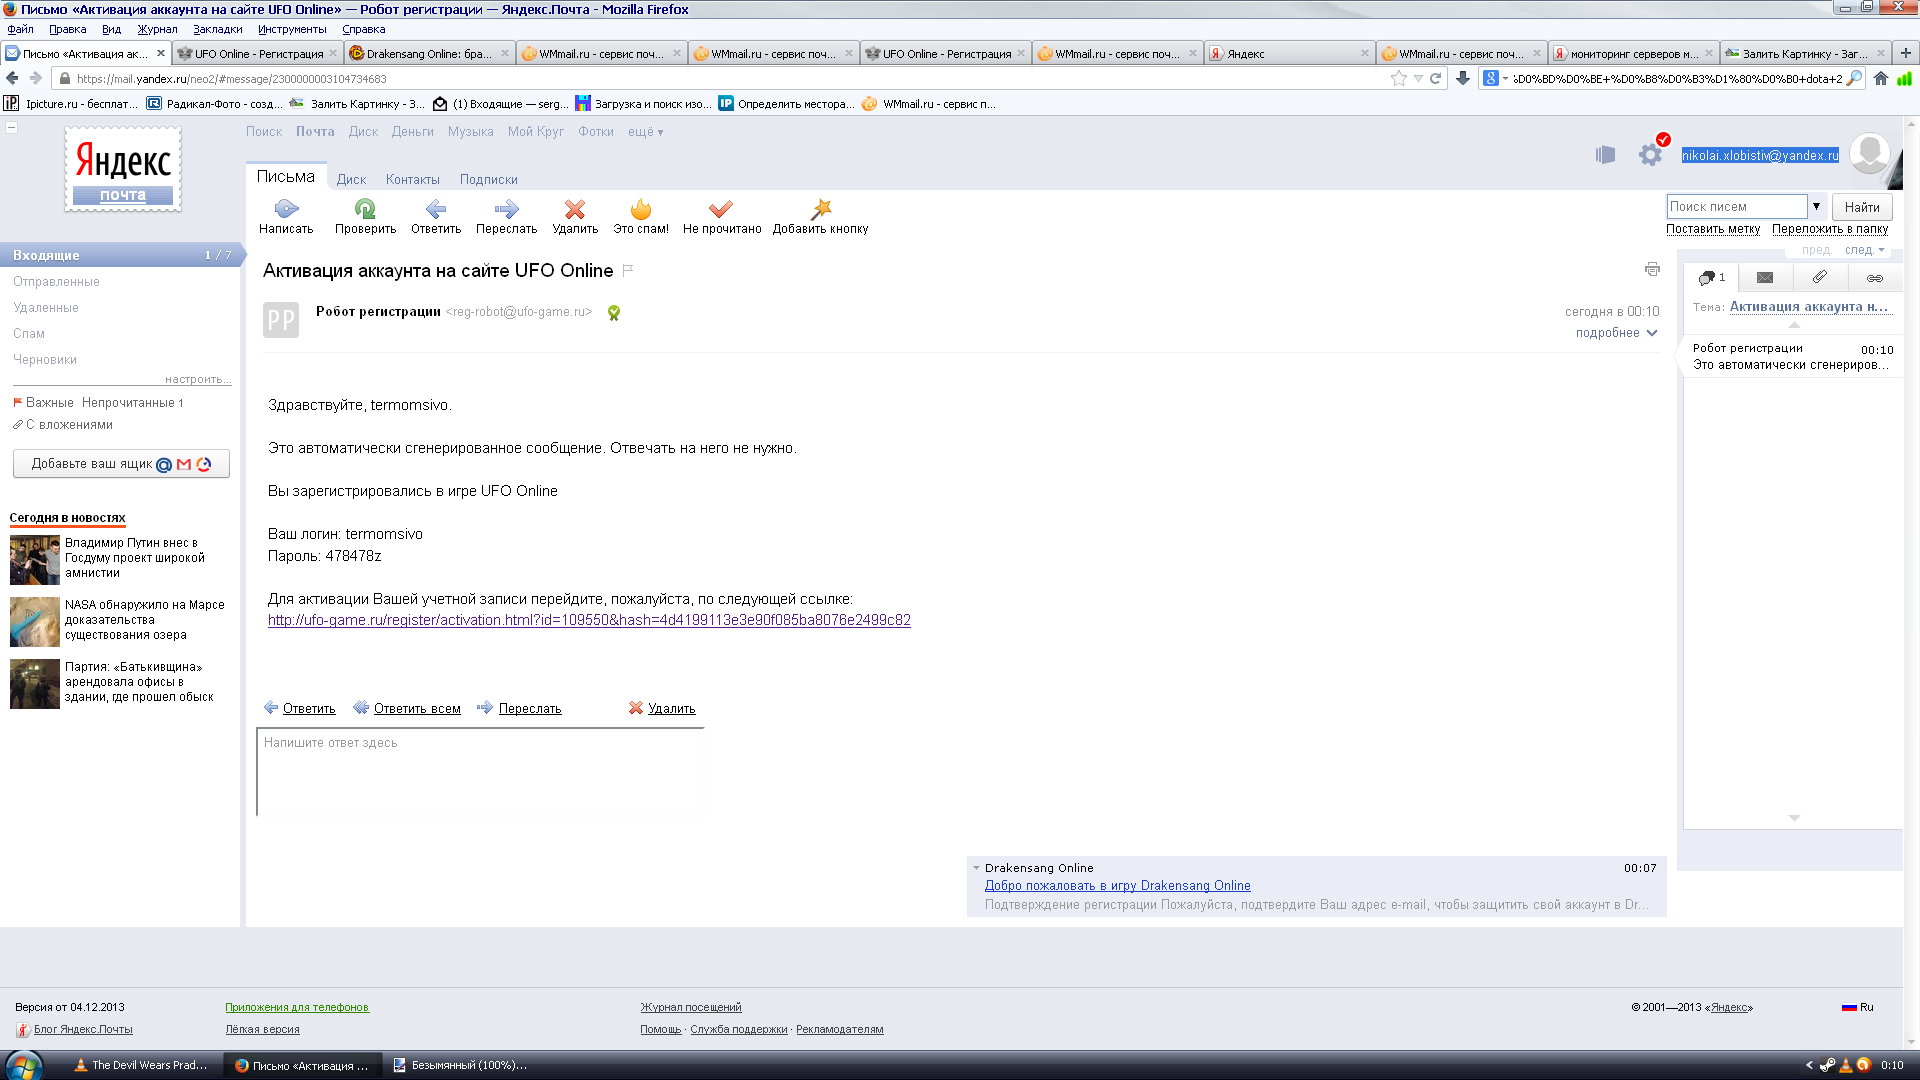Show hidden tray icons arrow
Screen dimensions: 1920x1080
point(1809,1066)
